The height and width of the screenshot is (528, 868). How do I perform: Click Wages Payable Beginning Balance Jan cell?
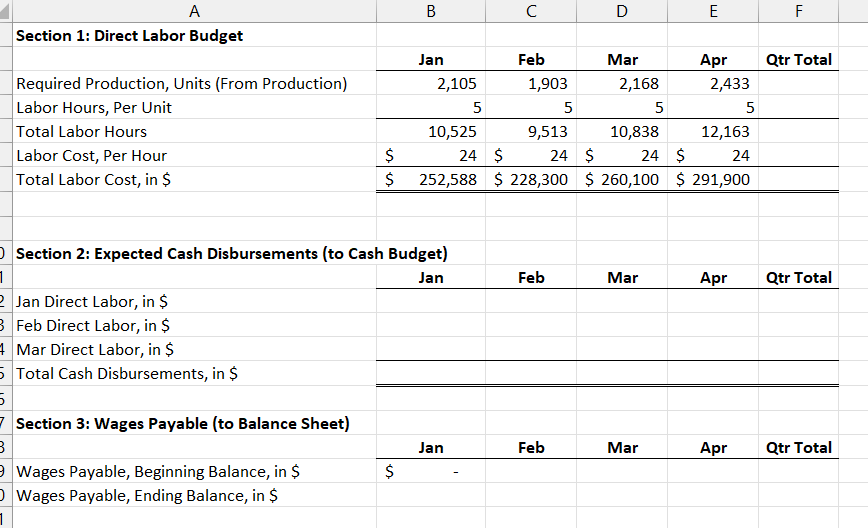pyautogui.click(x=431, y=471)
